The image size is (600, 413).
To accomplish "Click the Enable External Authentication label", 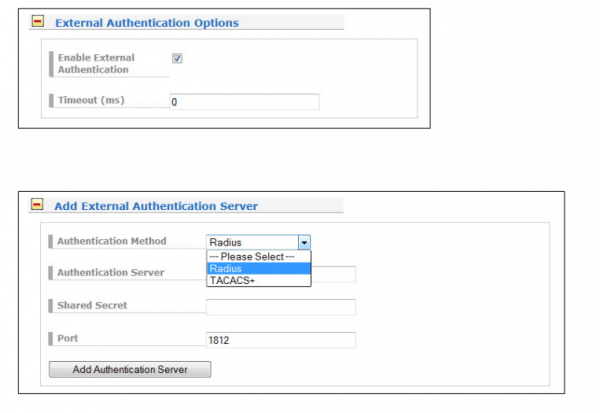I will coord(96,64).
